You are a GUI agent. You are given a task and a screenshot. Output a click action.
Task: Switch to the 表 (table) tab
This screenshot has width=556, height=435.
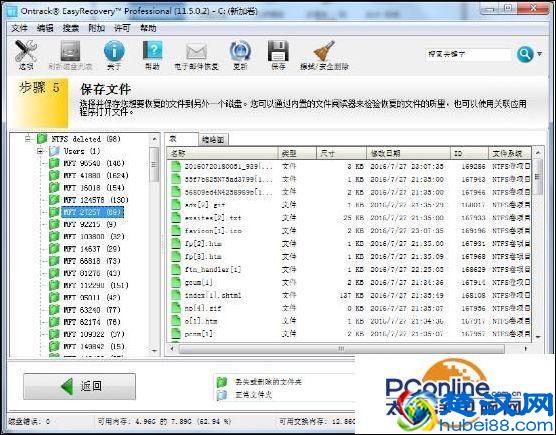[181, 139]
